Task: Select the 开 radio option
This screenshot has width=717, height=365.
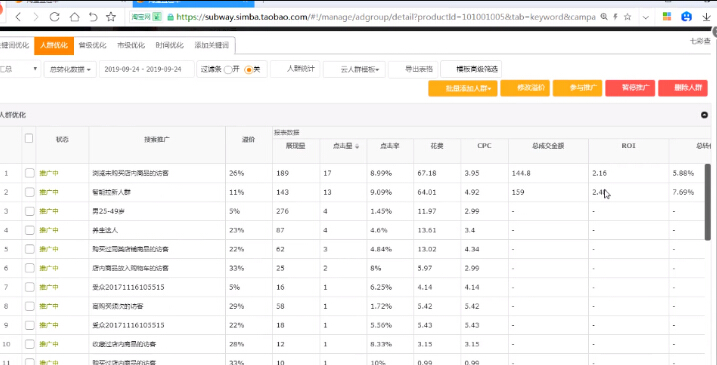Action: (228, 70)
